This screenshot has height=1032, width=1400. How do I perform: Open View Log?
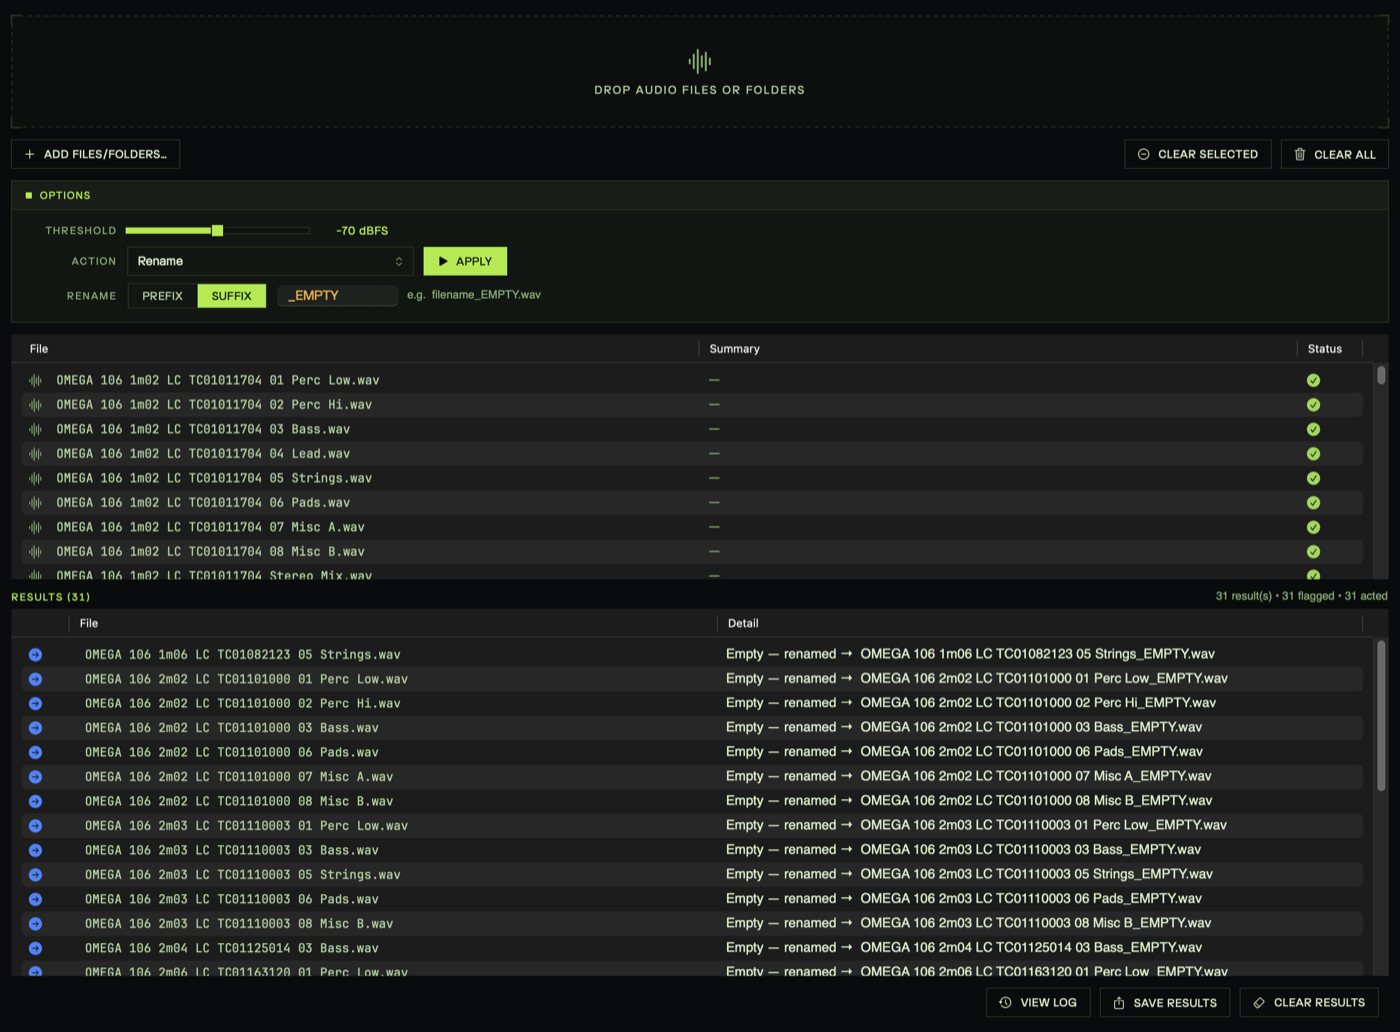[1038, 1002]
